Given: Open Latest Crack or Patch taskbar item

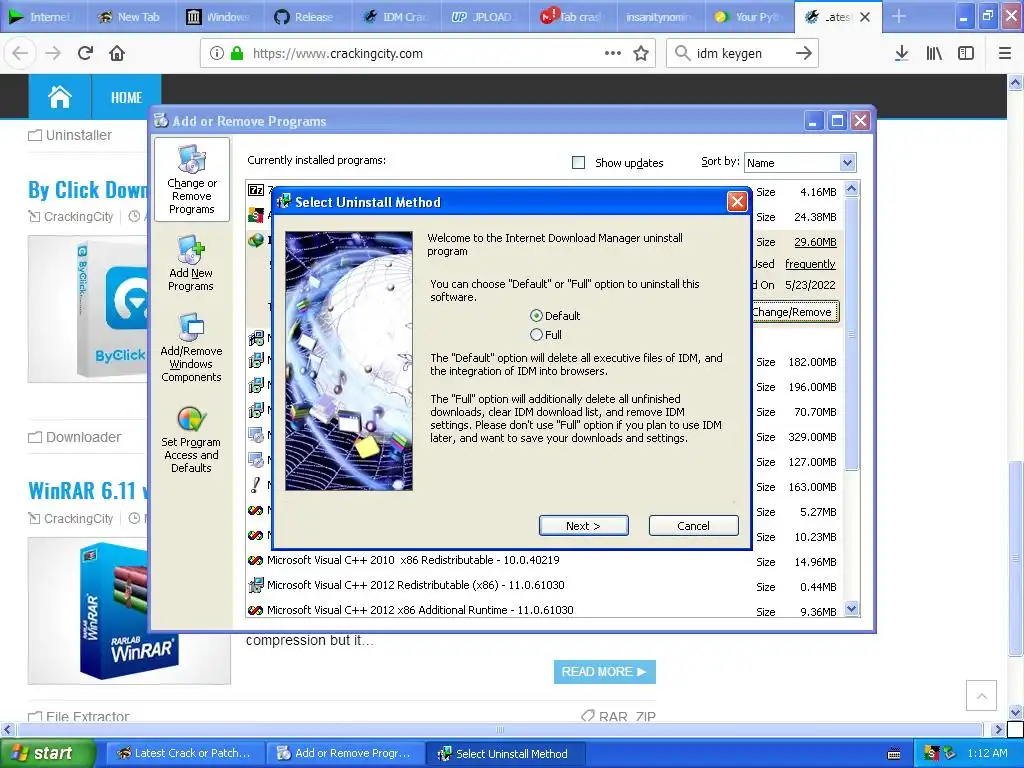Looking at the screenshot, I should (x=185, y=754).
